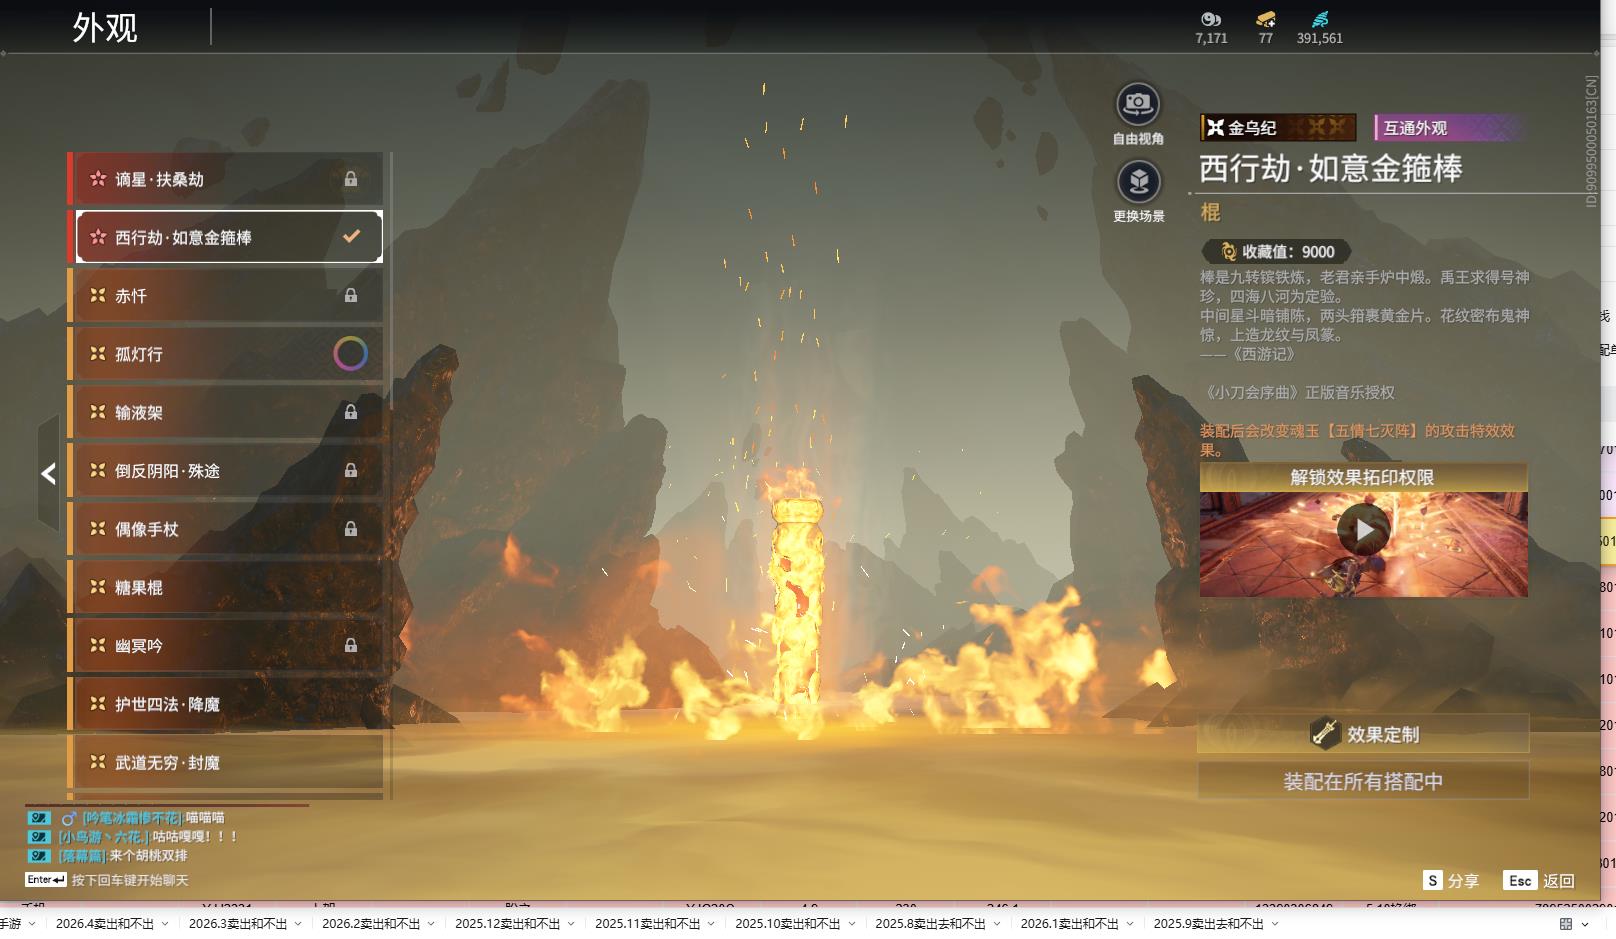Switch to the 2025.10卖出和不出 sheet tab
The height and width of the screenshot is (939, 1616).
pos(787,924)
